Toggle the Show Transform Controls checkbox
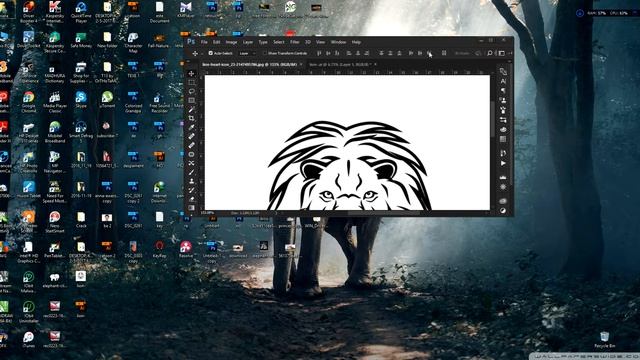 [x=264, y=53]
